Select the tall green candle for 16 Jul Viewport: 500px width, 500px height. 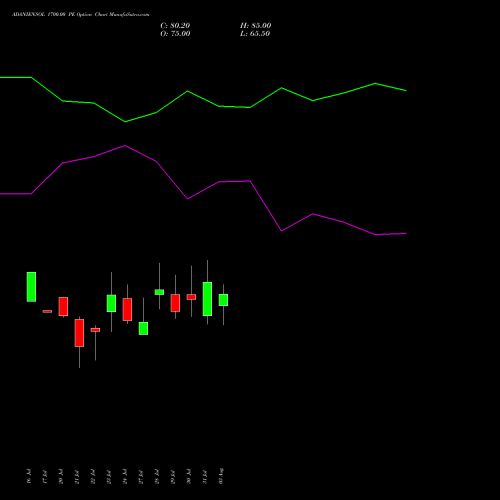click(x=31, y=287)
